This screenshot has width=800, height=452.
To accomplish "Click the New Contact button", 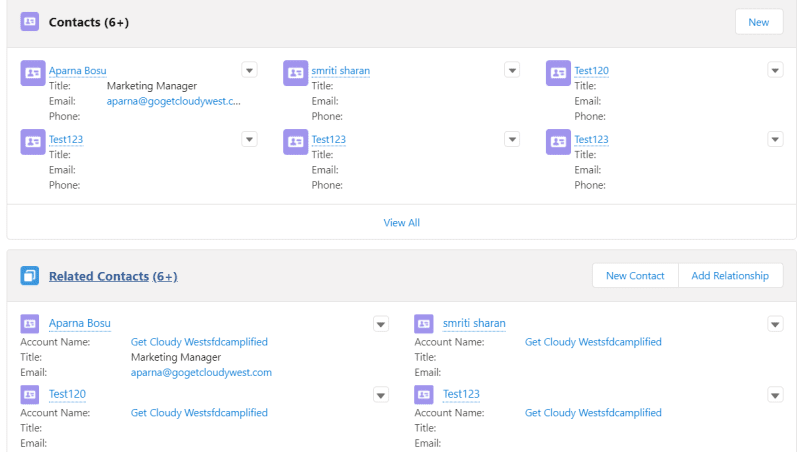I will 635,275.
